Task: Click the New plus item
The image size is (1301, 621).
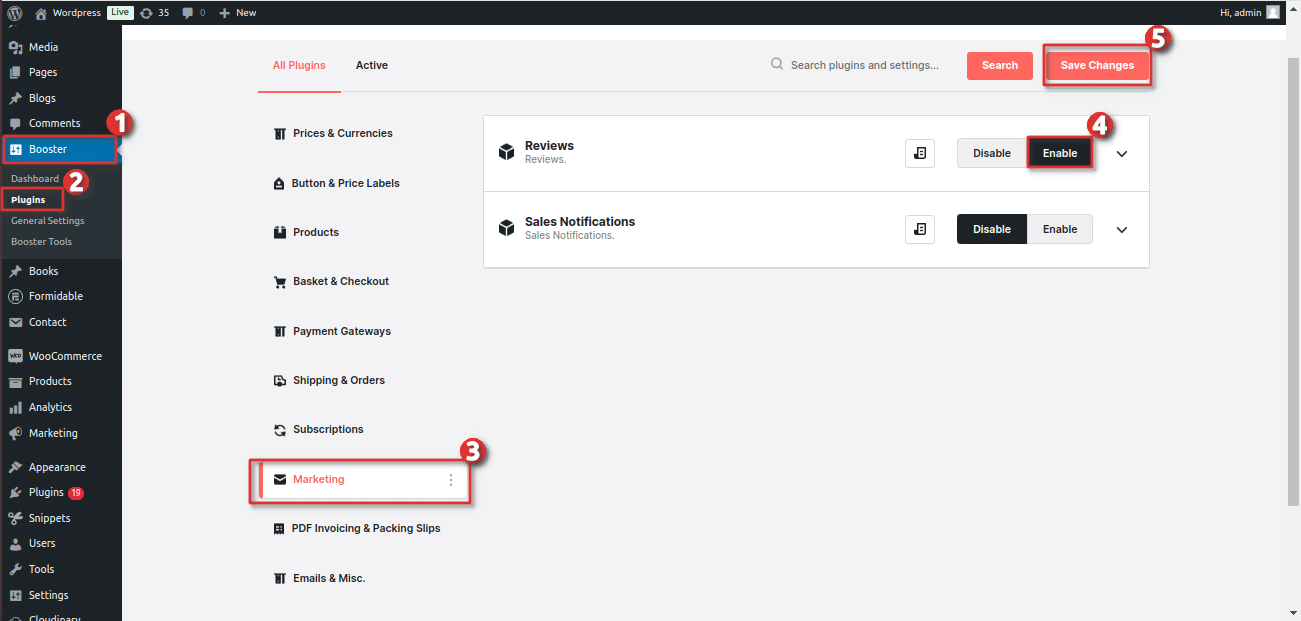Action: click(x=238, y=13)
